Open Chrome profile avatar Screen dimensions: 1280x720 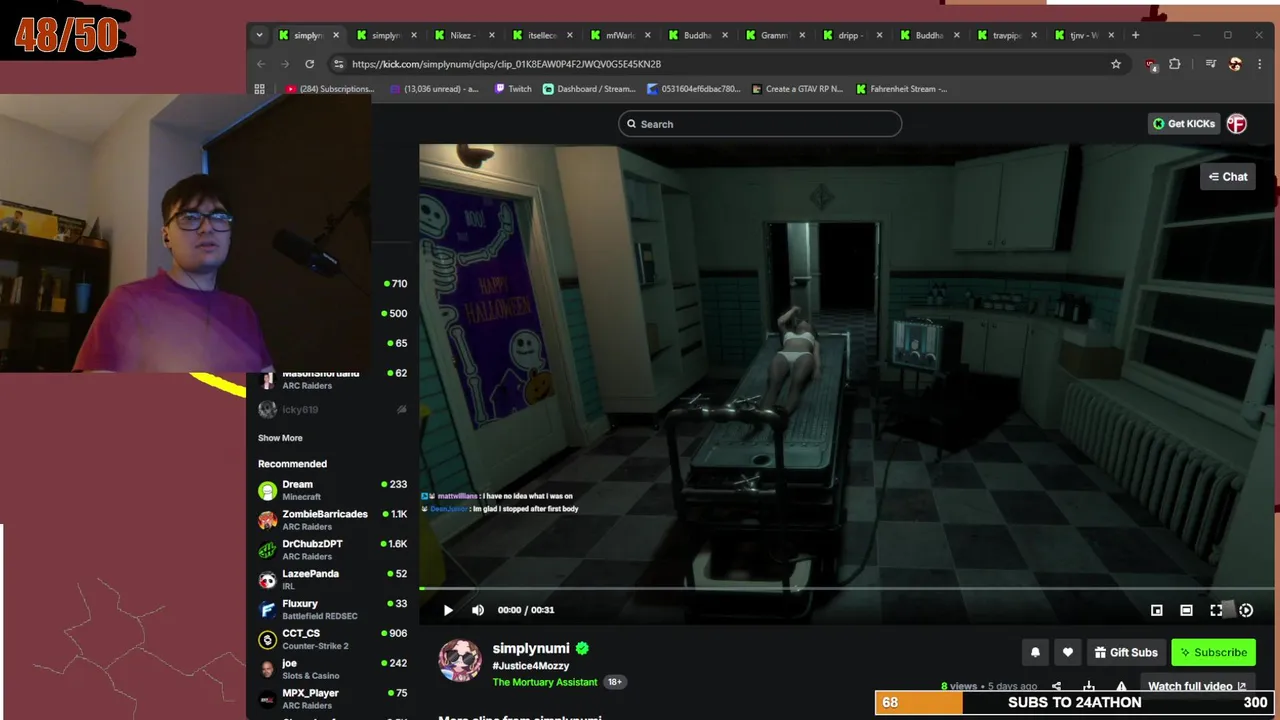(1235, 64)
